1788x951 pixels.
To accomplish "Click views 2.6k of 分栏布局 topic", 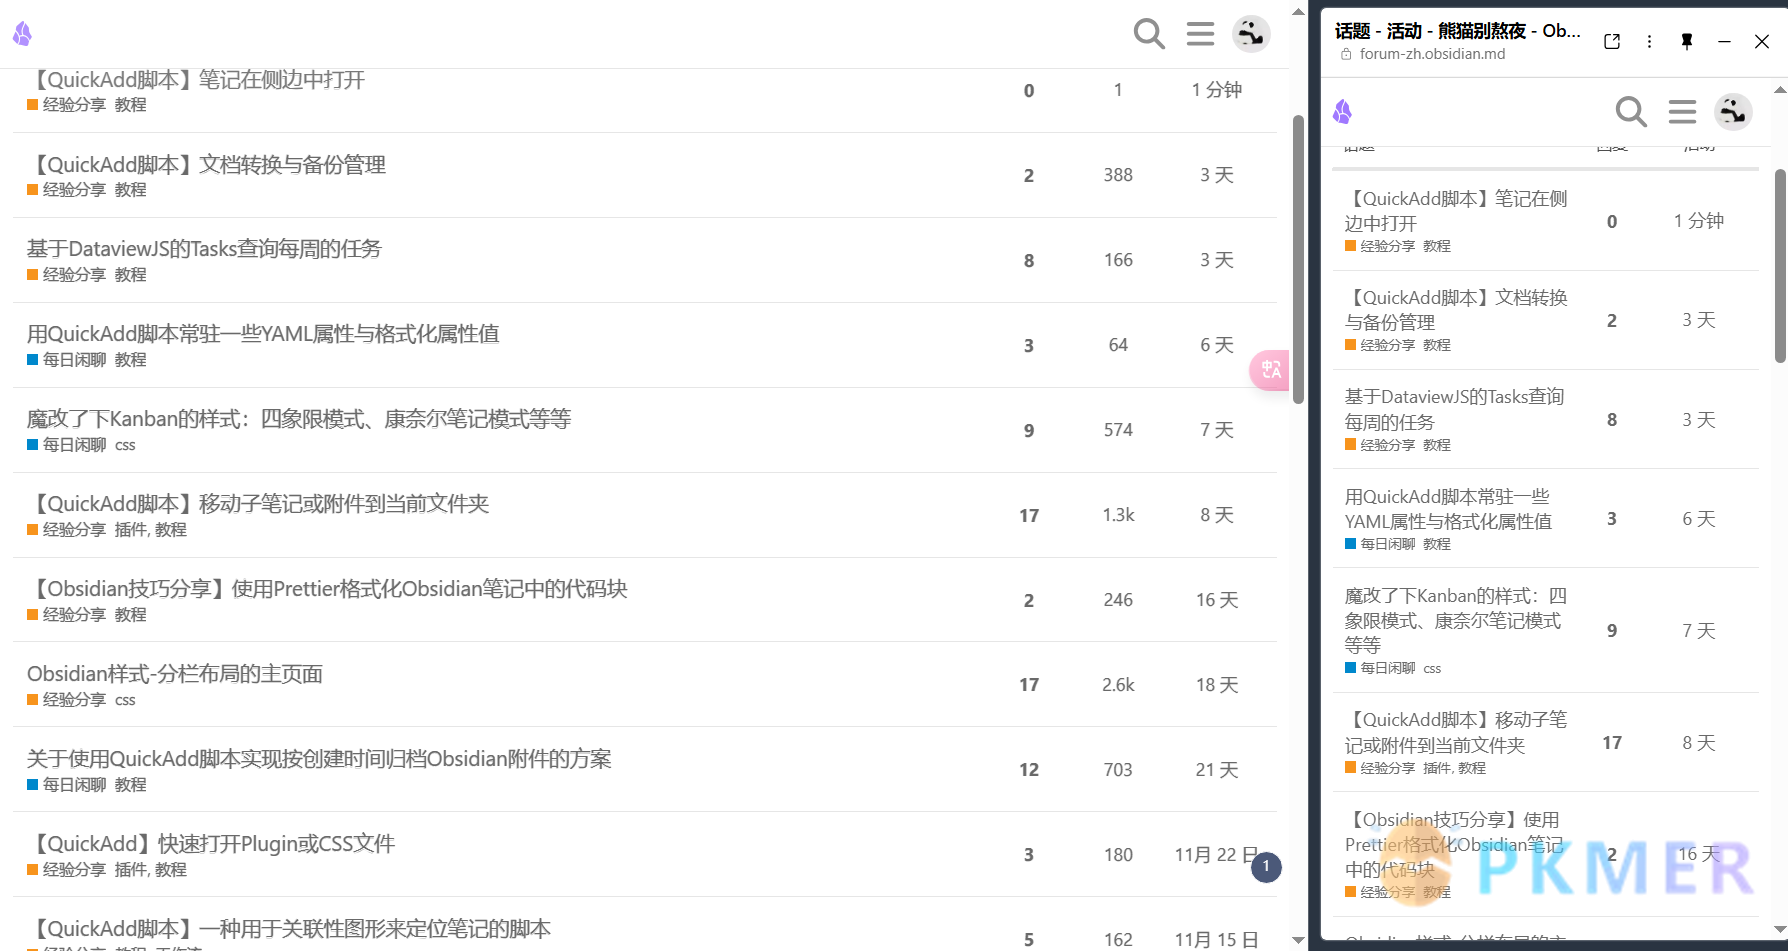I will tap(1118, 685).
